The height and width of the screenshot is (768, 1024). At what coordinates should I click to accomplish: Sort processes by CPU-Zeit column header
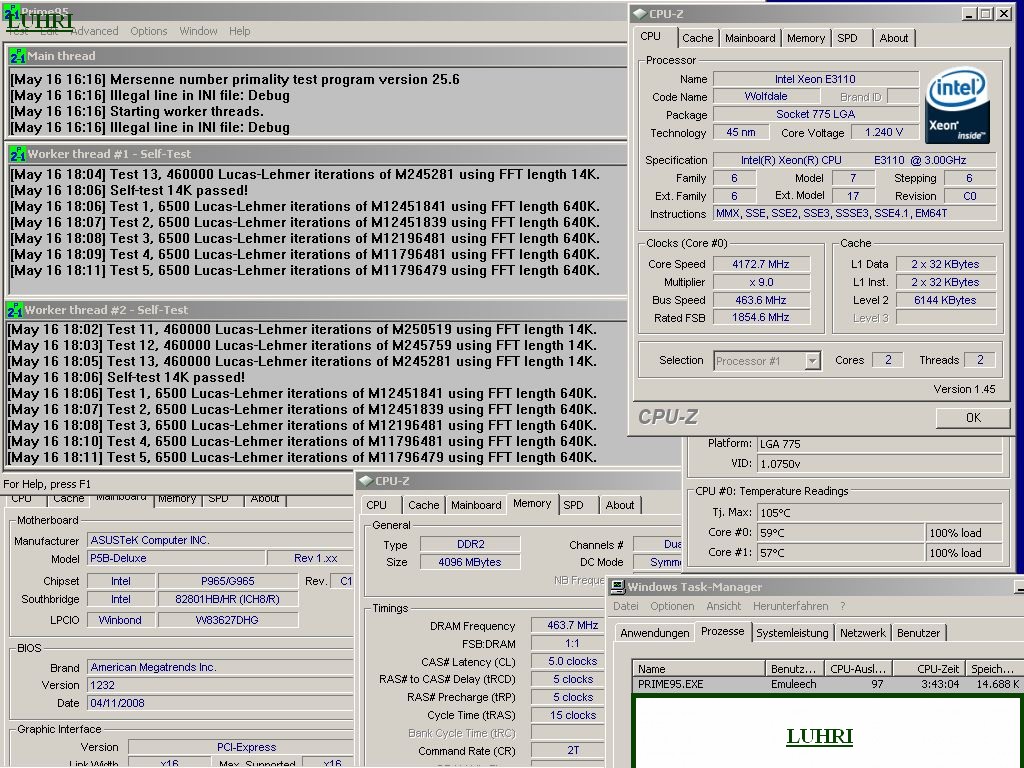point(929,669)
